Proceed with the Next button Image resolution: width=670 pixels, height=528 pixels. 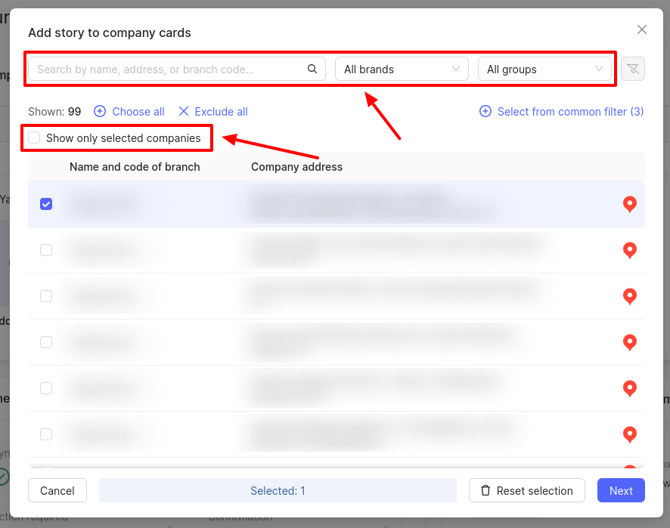click(x=620, y=490)
